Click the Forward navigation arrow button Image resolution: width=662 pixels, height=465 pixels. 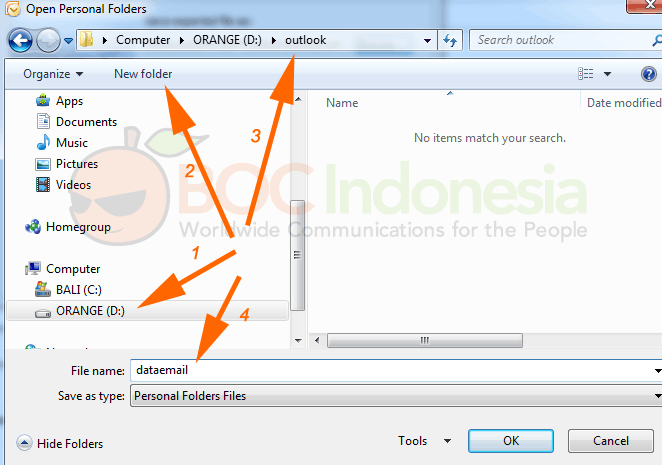48,41
